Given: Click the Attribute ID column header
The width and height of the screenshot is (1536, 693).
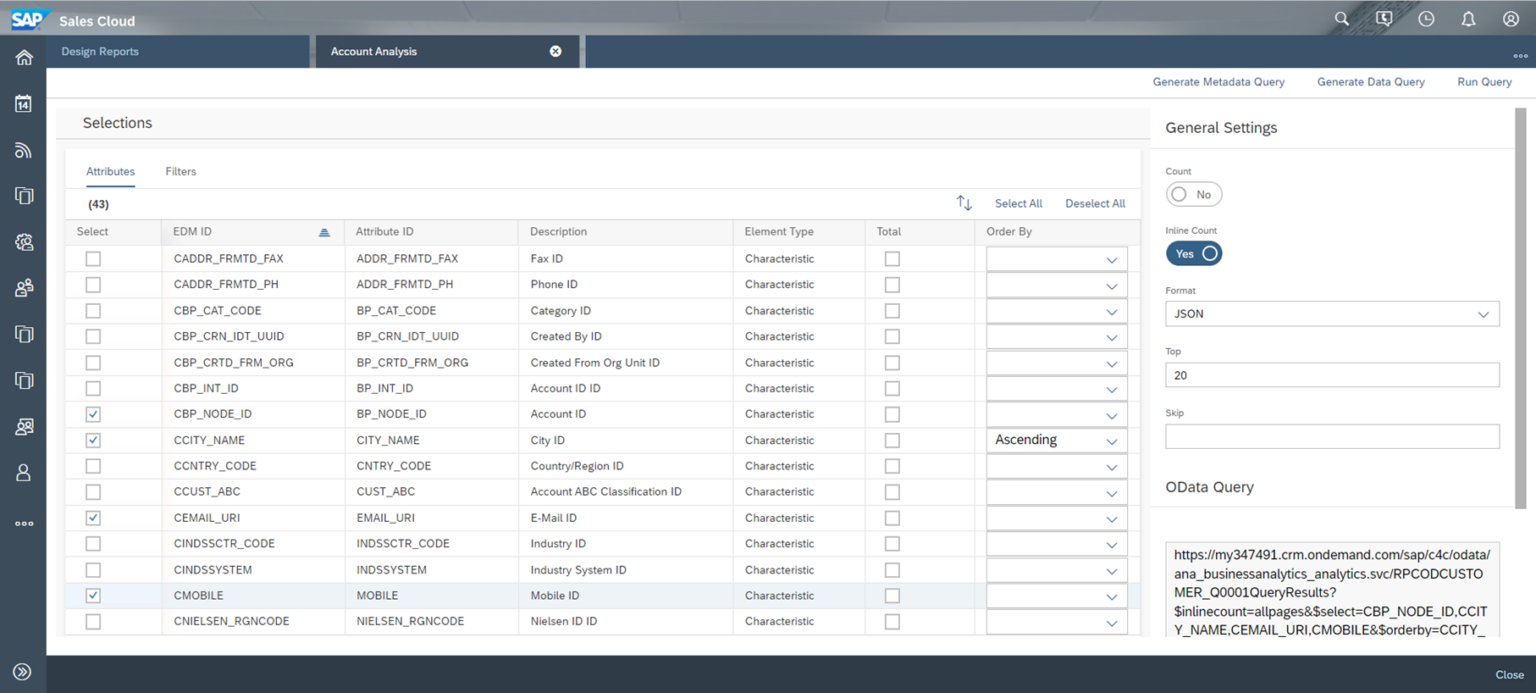Looking at the screenshot, I should [x=385, y=232].
